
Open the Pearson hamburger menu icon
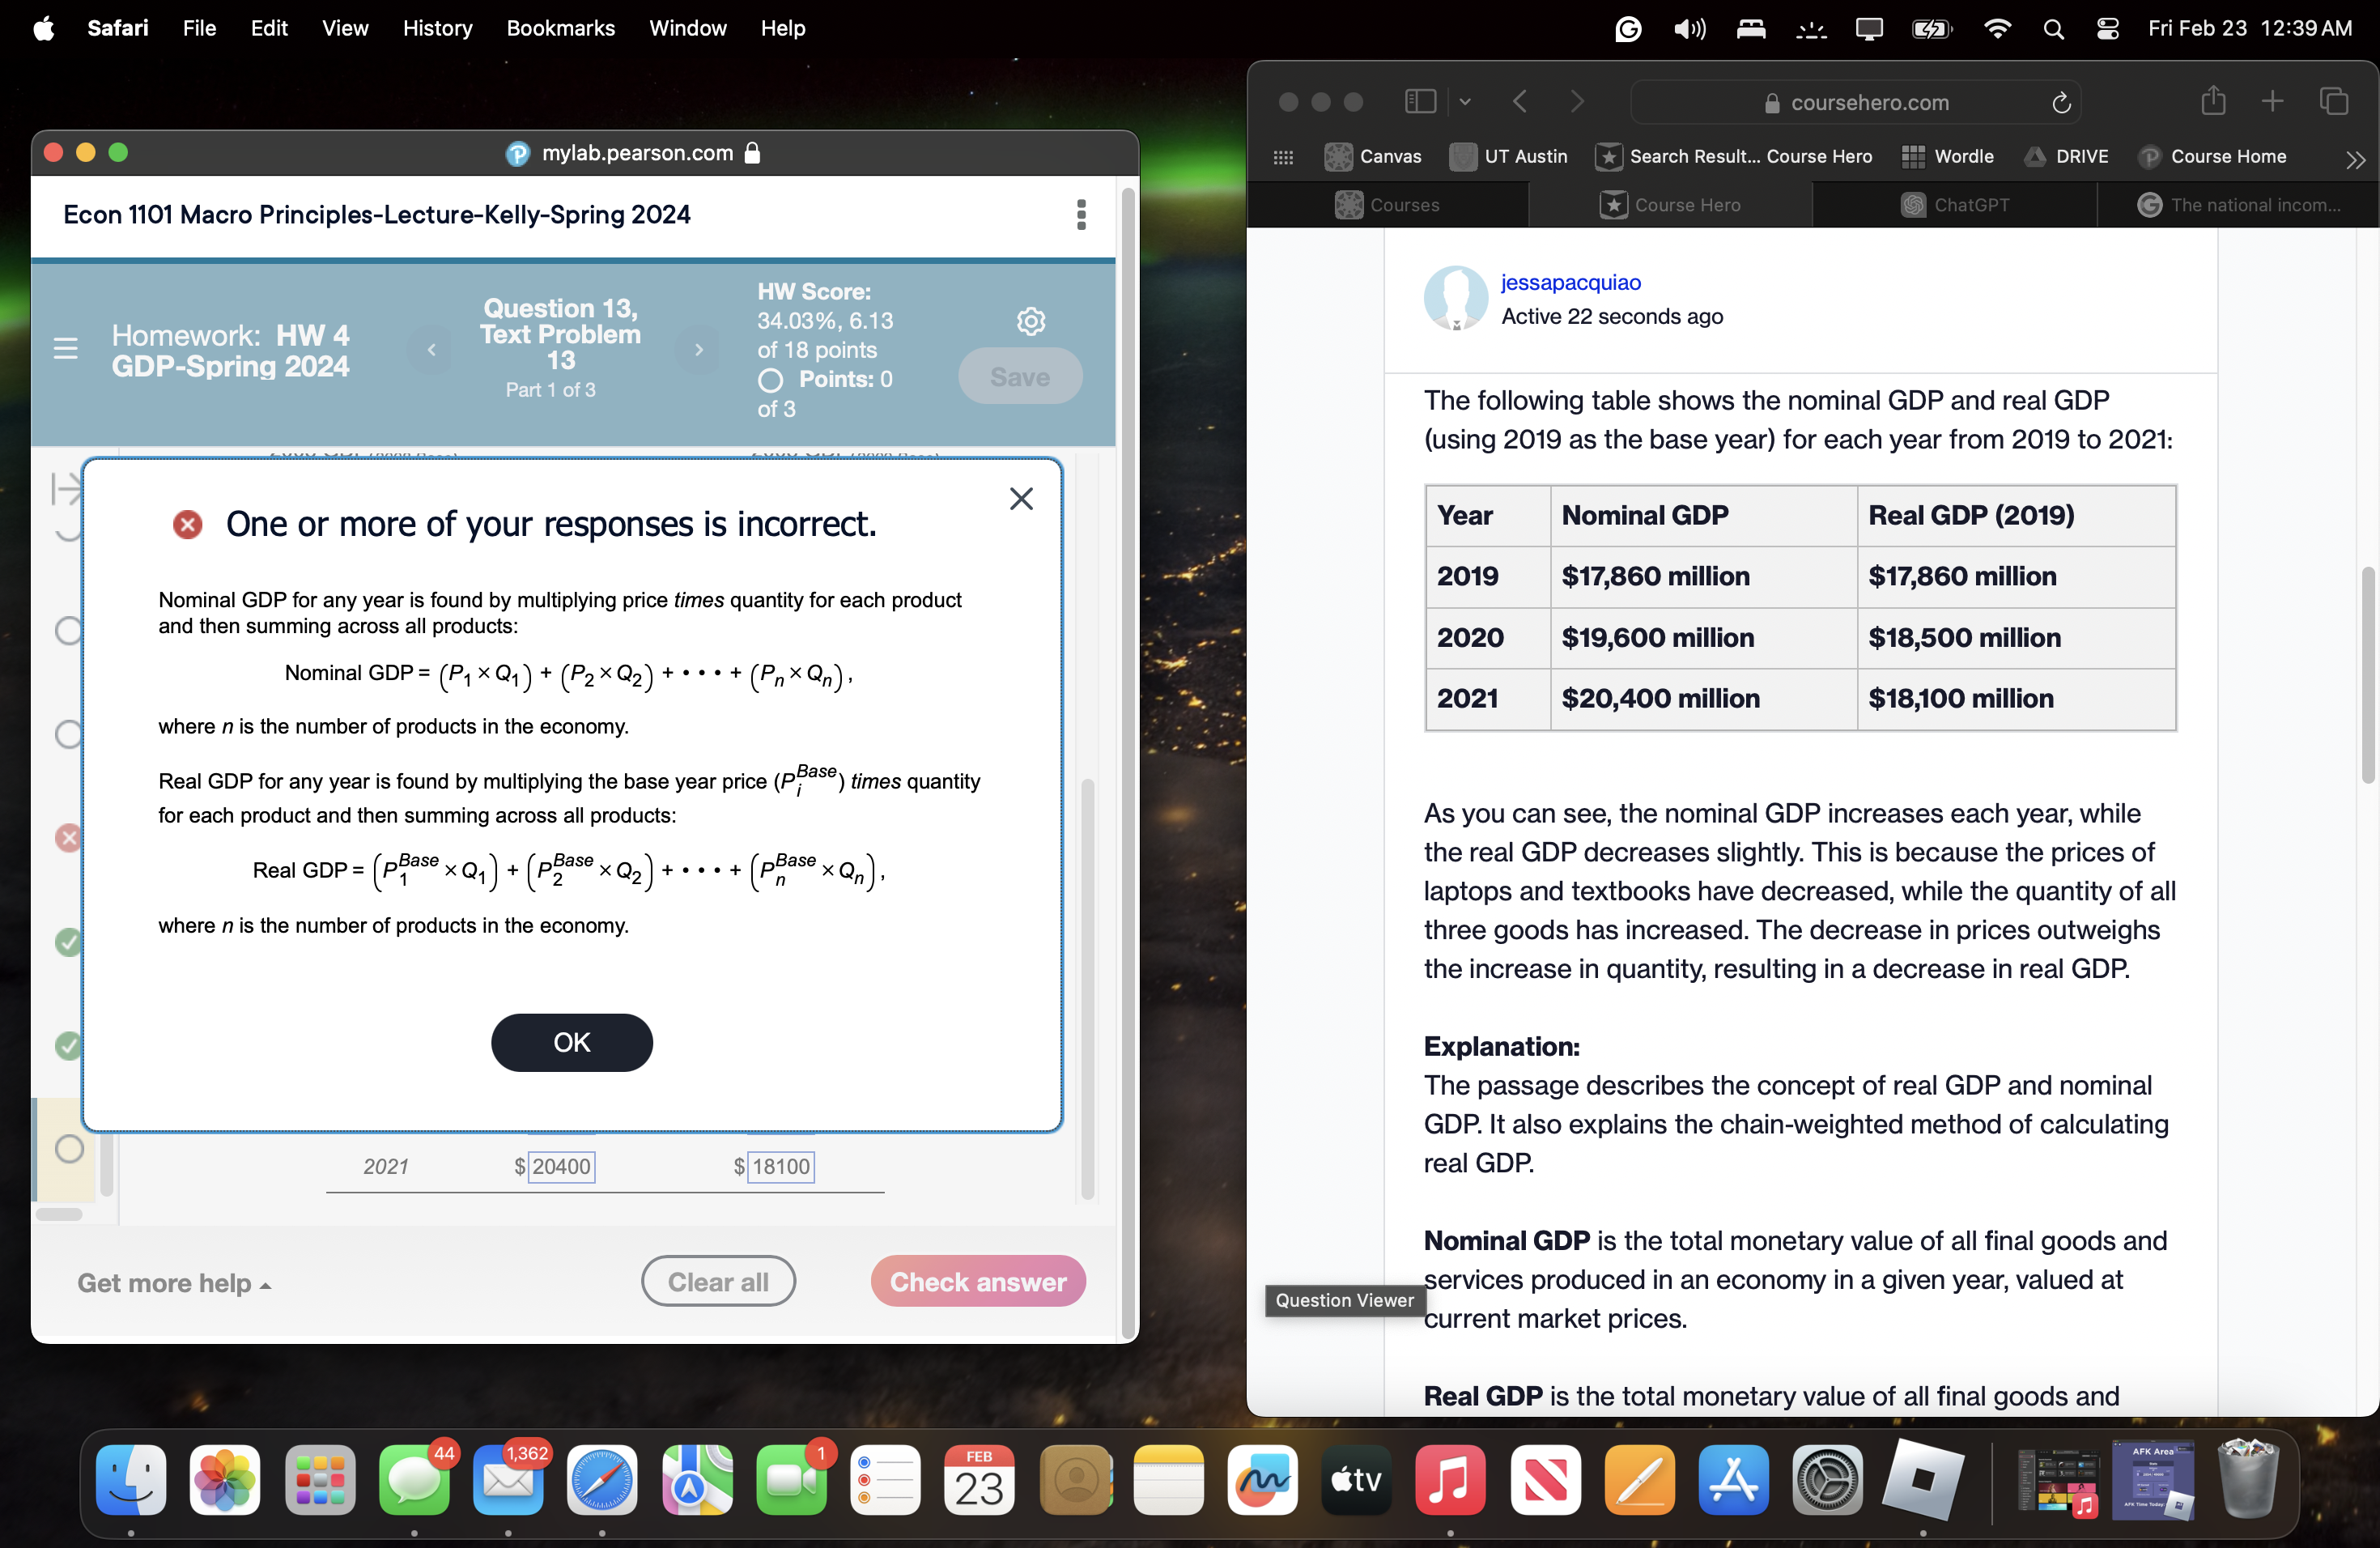pyautogui.click(x=66, y=348)
